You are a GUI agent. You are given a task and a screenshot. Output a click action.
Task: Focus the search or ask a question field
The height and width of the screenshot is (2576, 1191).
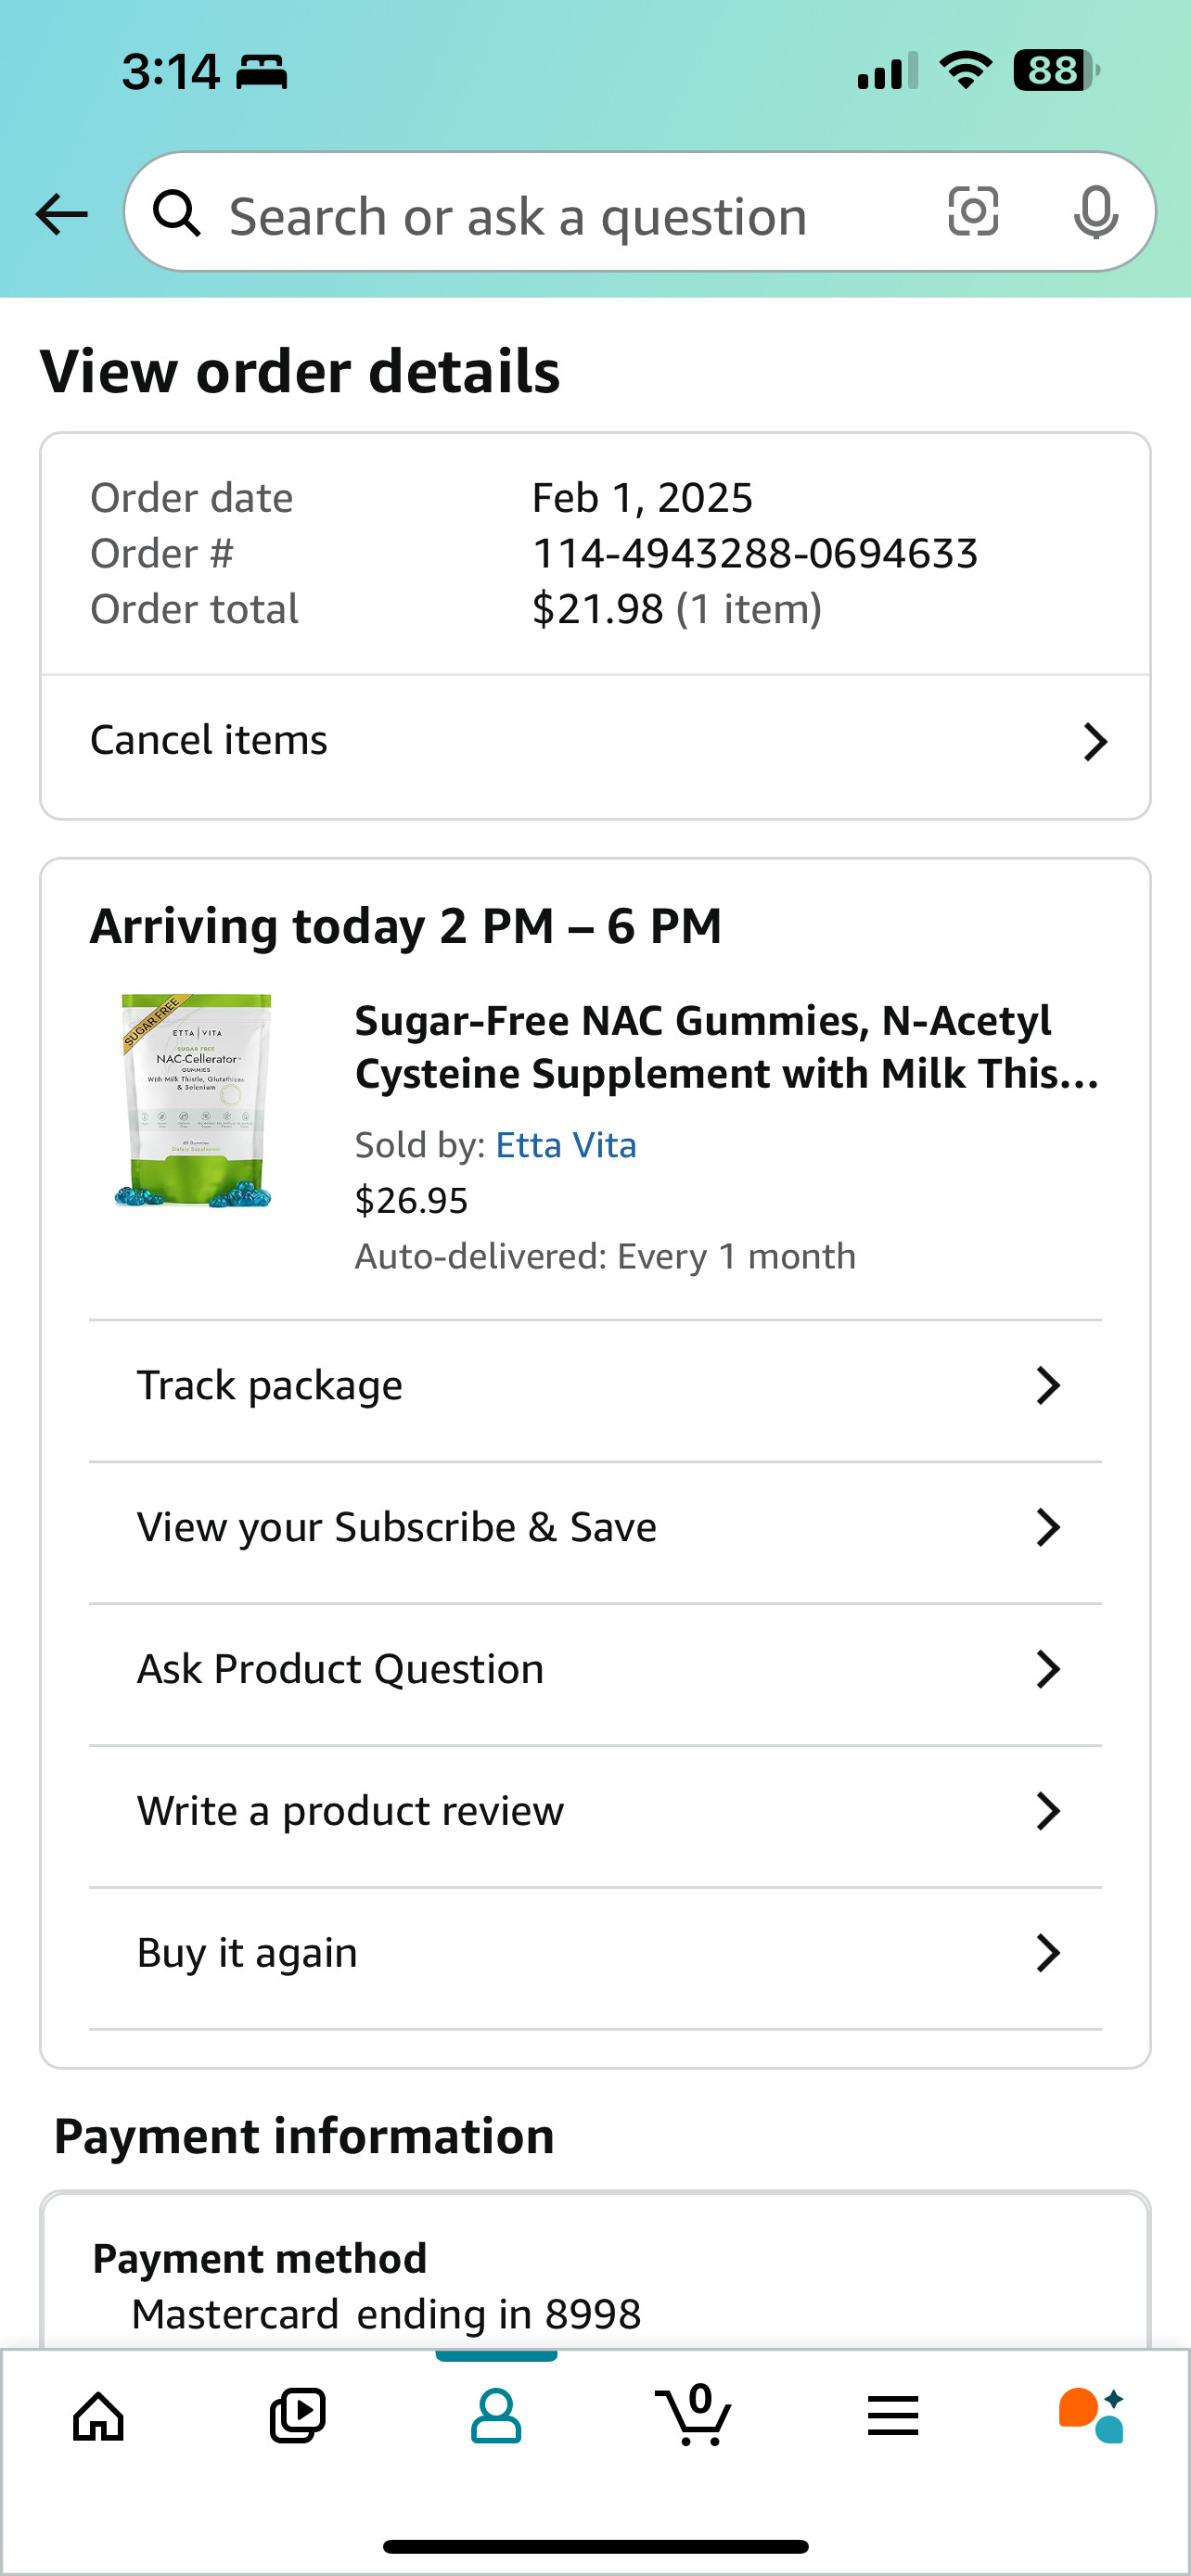click(x=560, y=216)
